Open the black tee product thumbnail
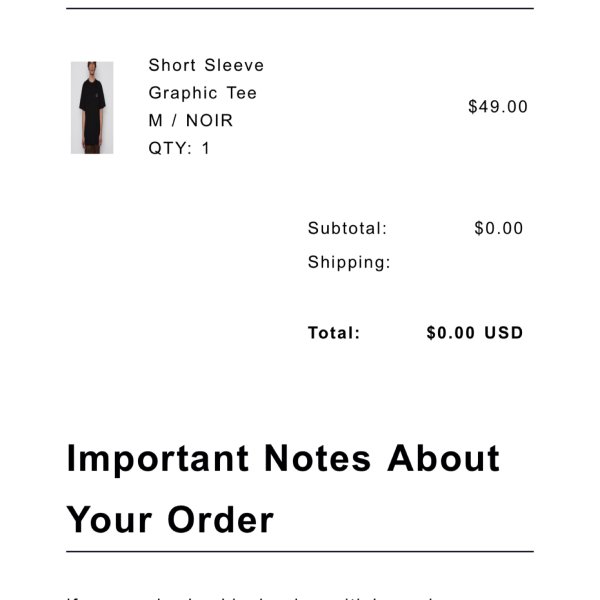600x600 pixels. 92,108
